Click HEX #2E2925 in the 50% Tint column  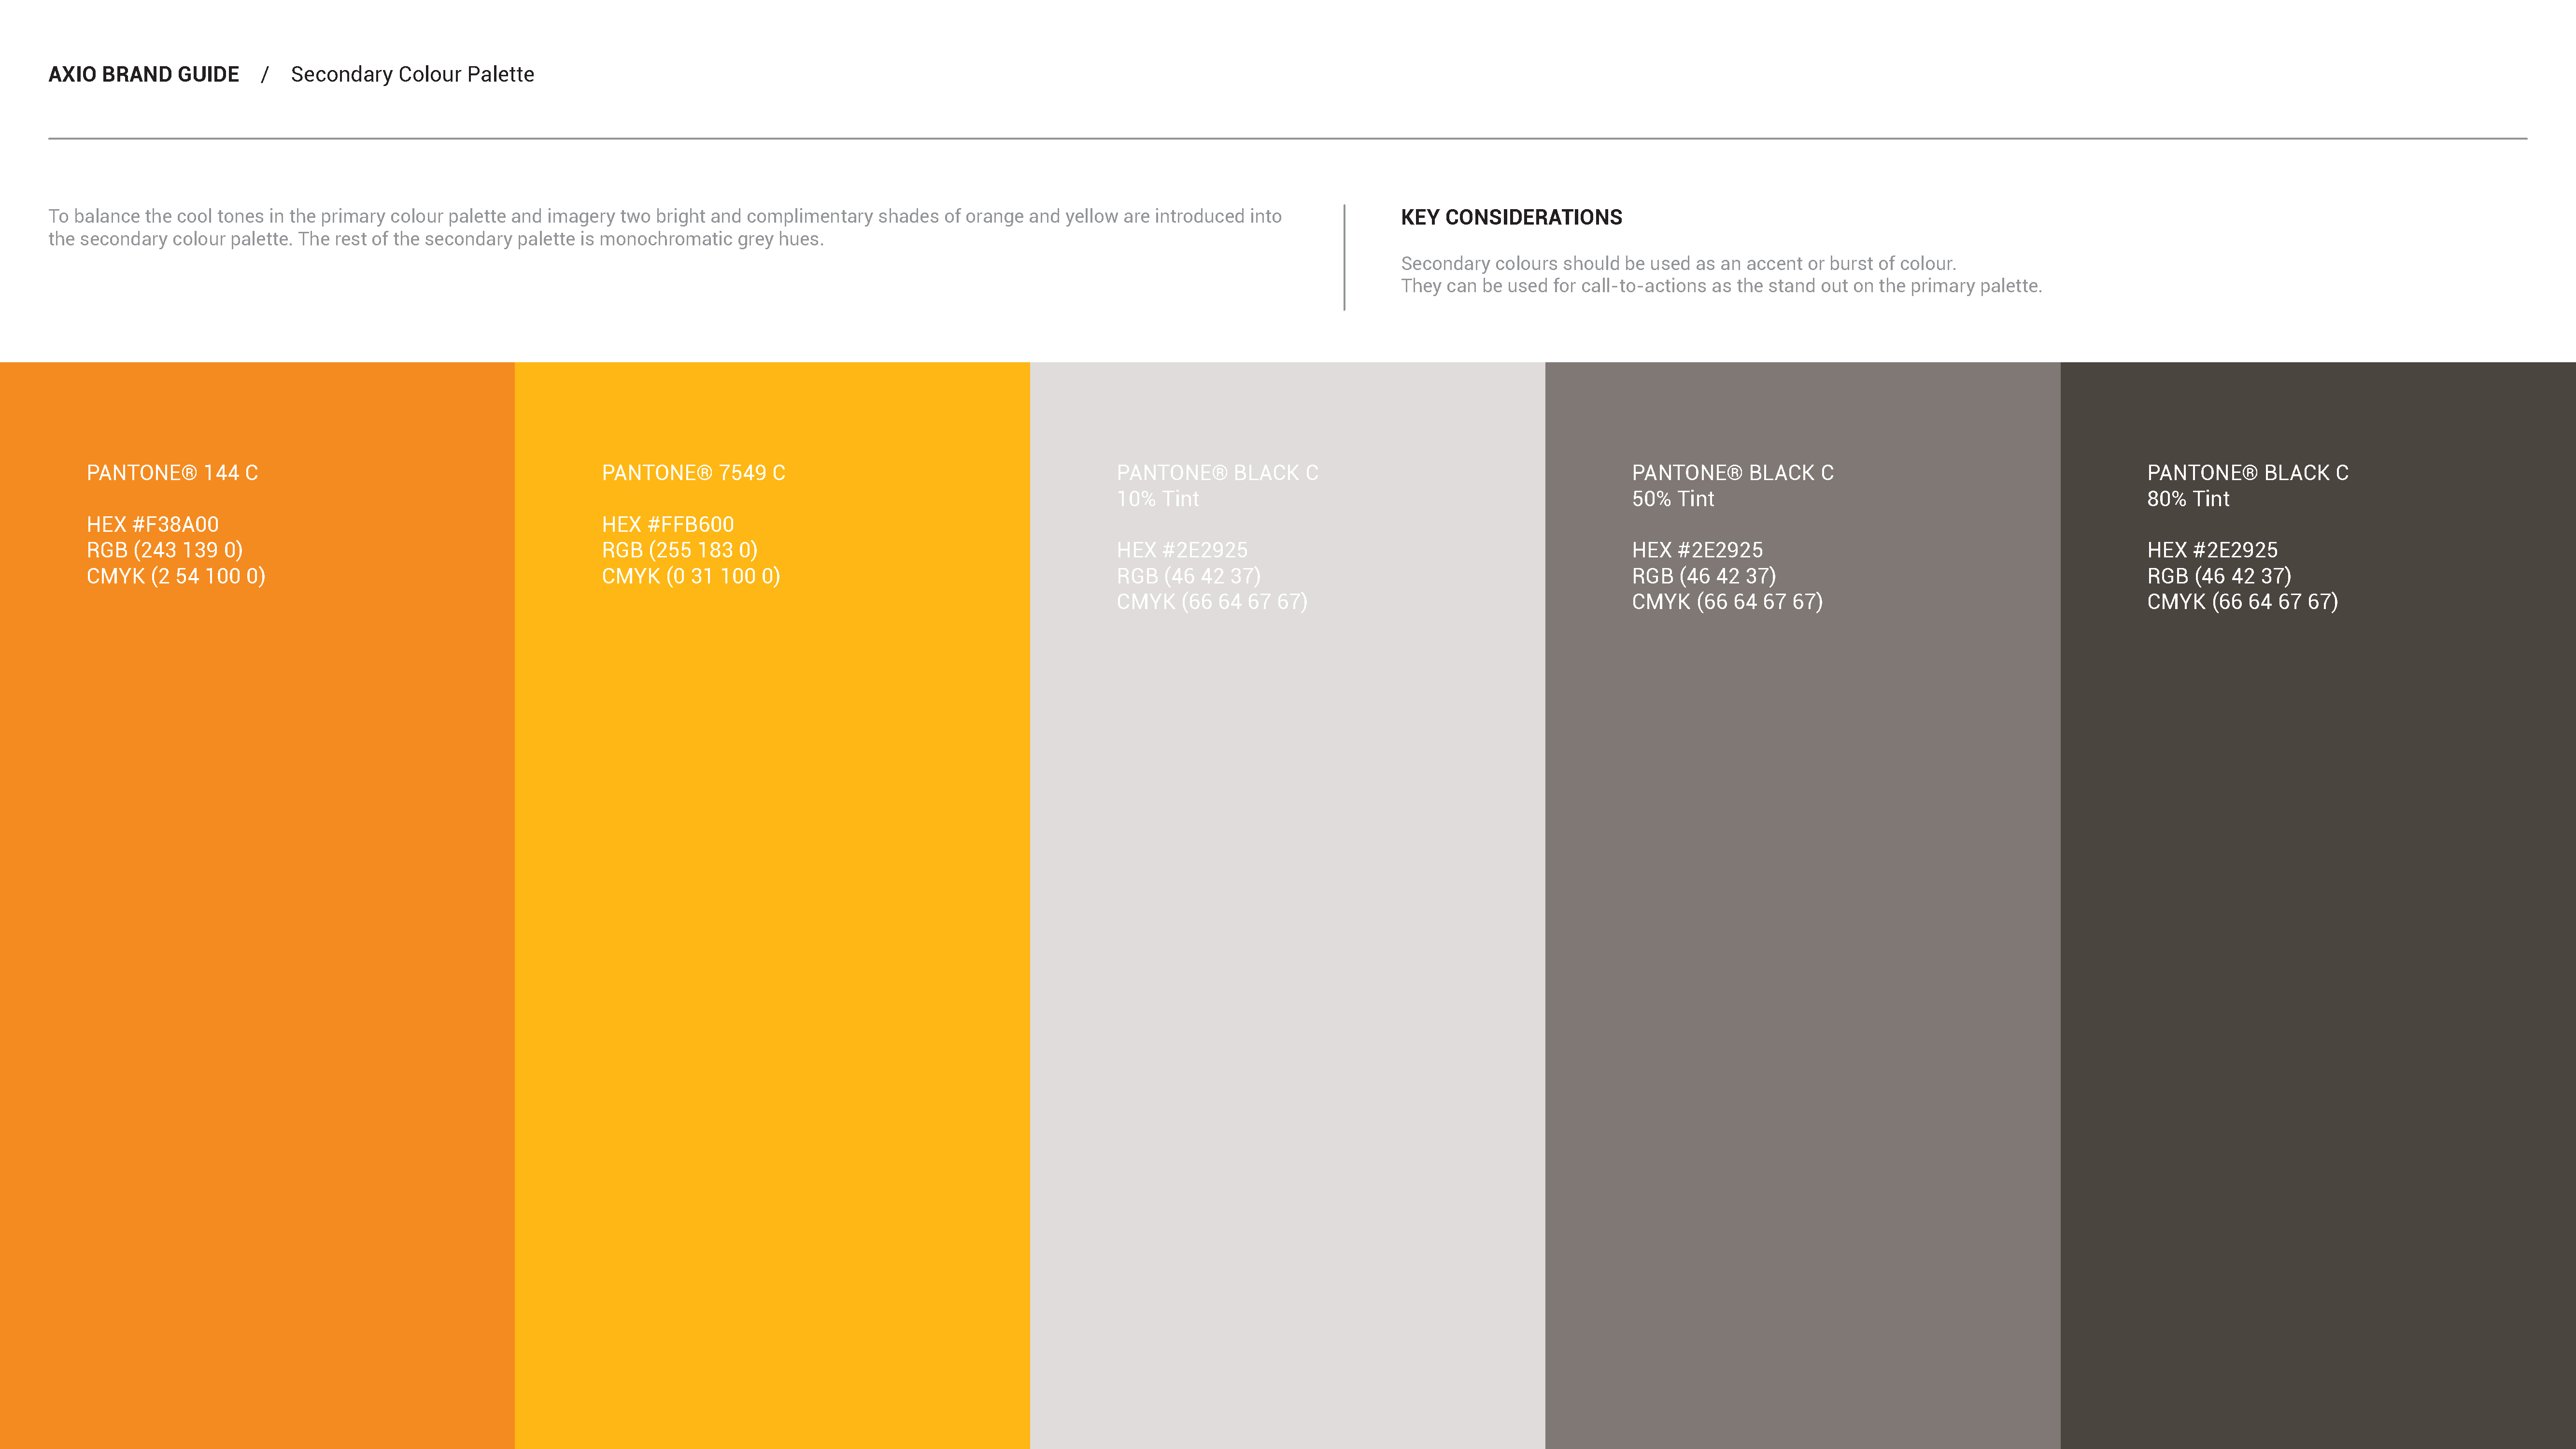coord(1697,551)
